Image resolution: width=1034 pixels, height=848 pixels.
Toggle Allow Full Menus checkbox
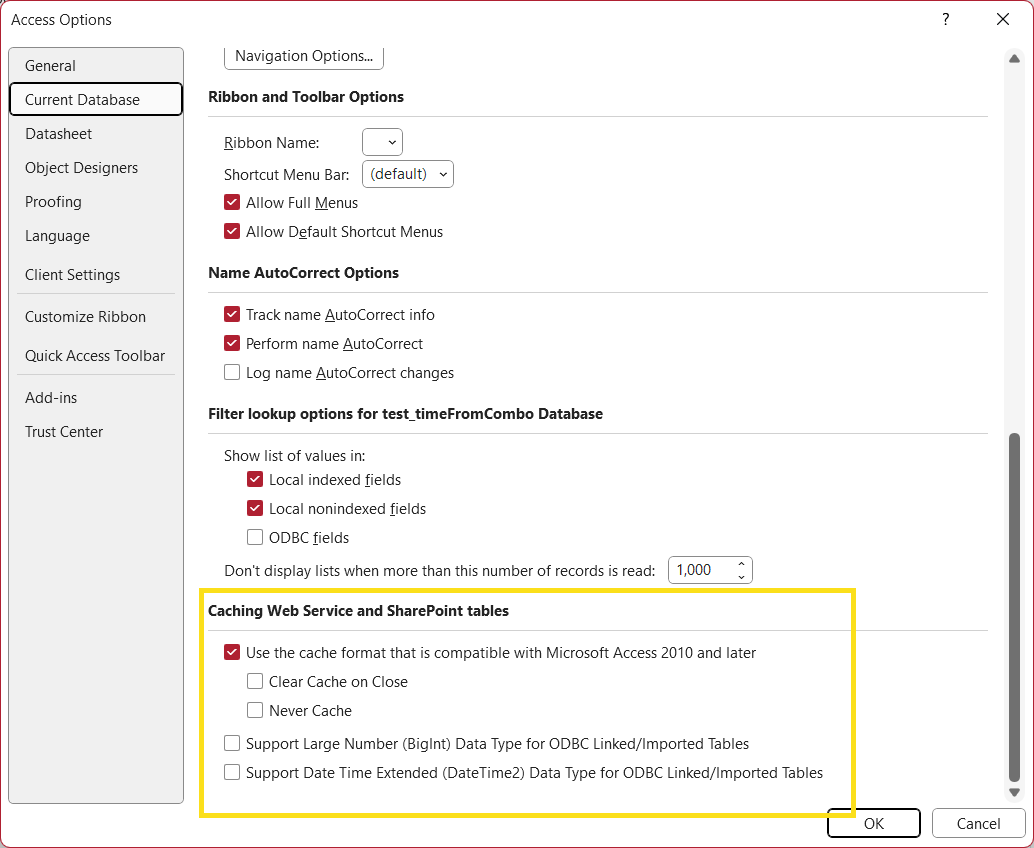point(232,203)
